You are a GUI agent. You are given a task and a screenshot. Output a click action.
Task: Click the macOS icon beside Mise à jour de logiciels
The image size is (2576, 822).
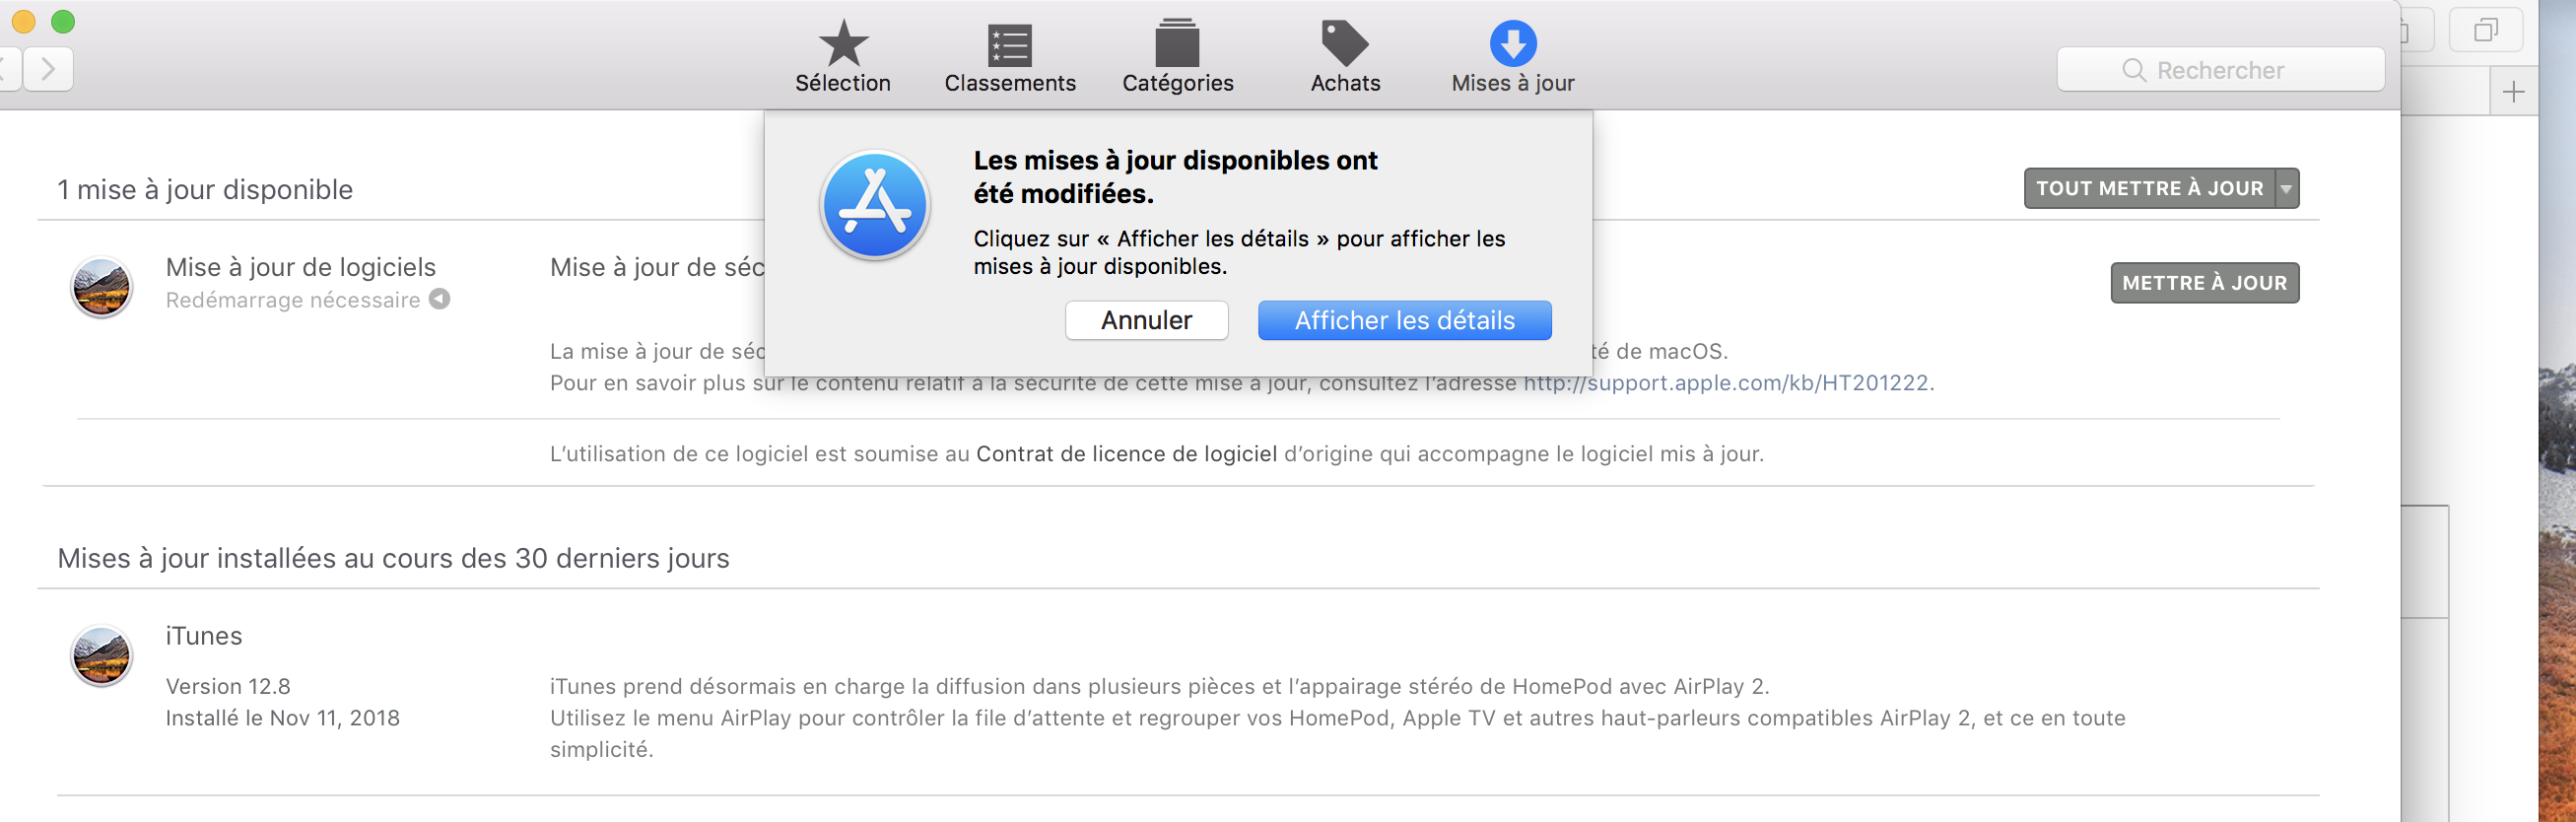click(101, 287)
